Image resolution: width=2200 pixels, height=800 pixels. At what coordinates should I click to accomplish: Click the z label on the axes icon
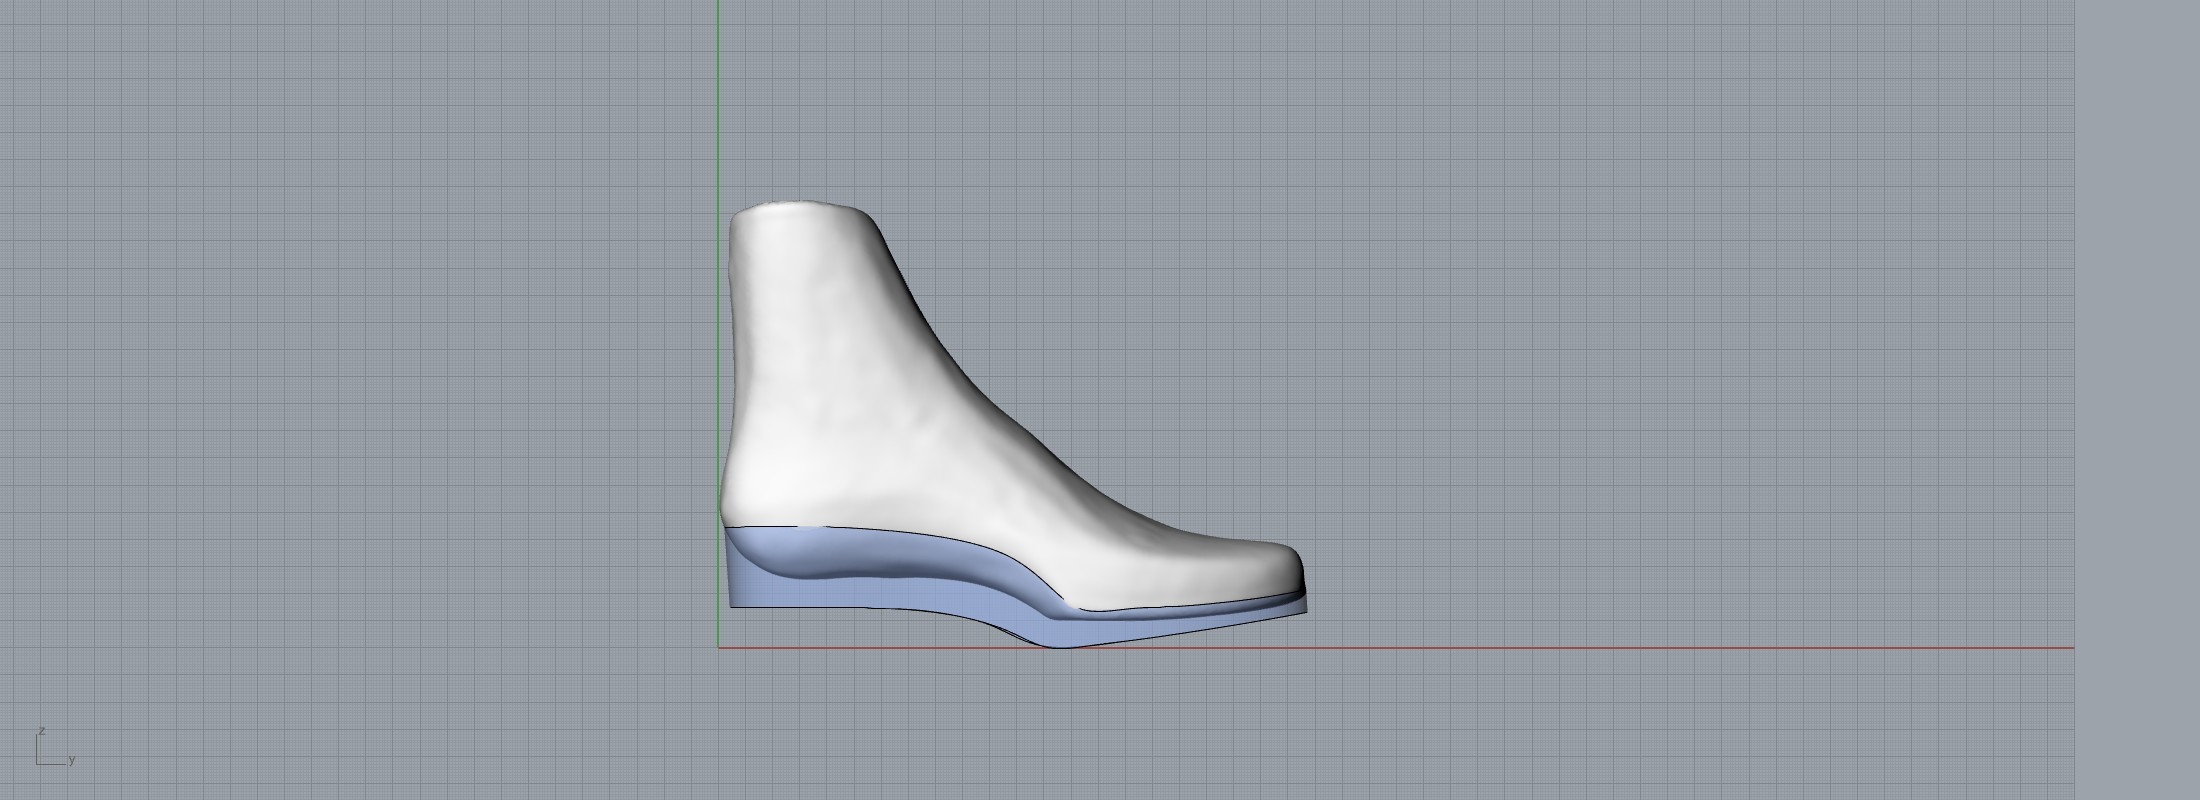click(x=41, y=731)
